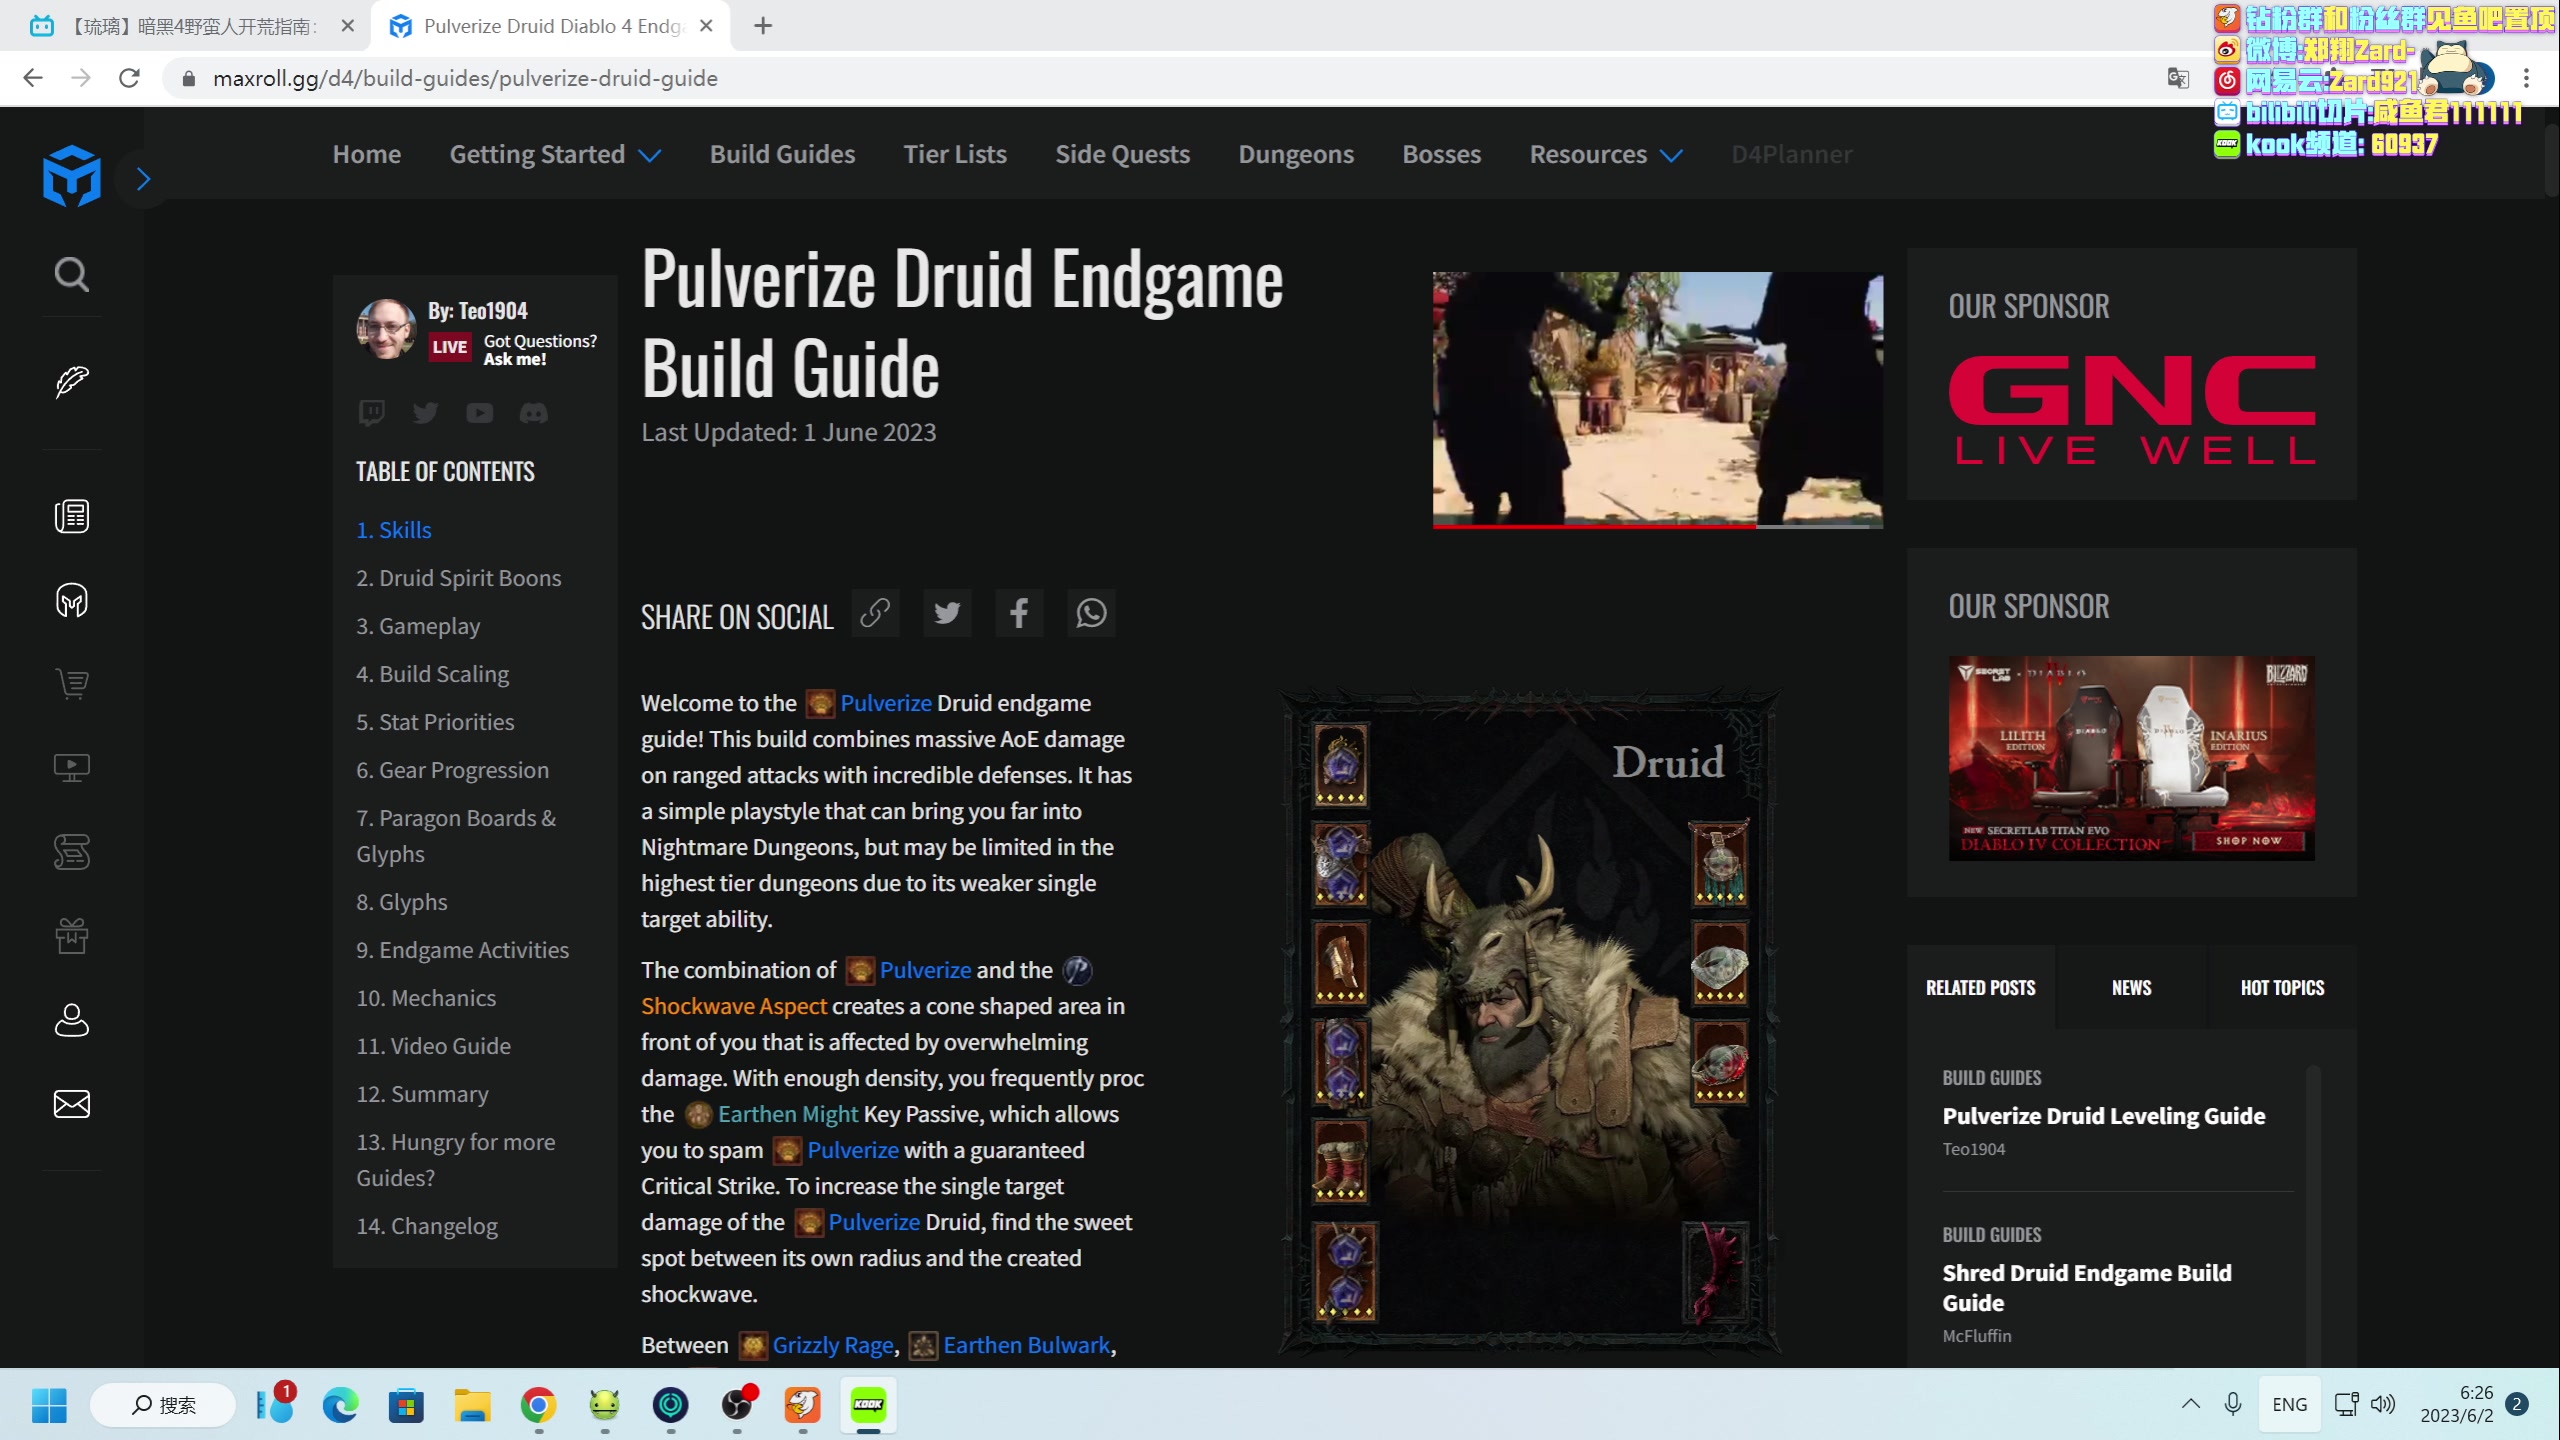Share the guide on Twitter
Image resolution: width=2560 pixels, height=1440 pixels.
[947, 613]
